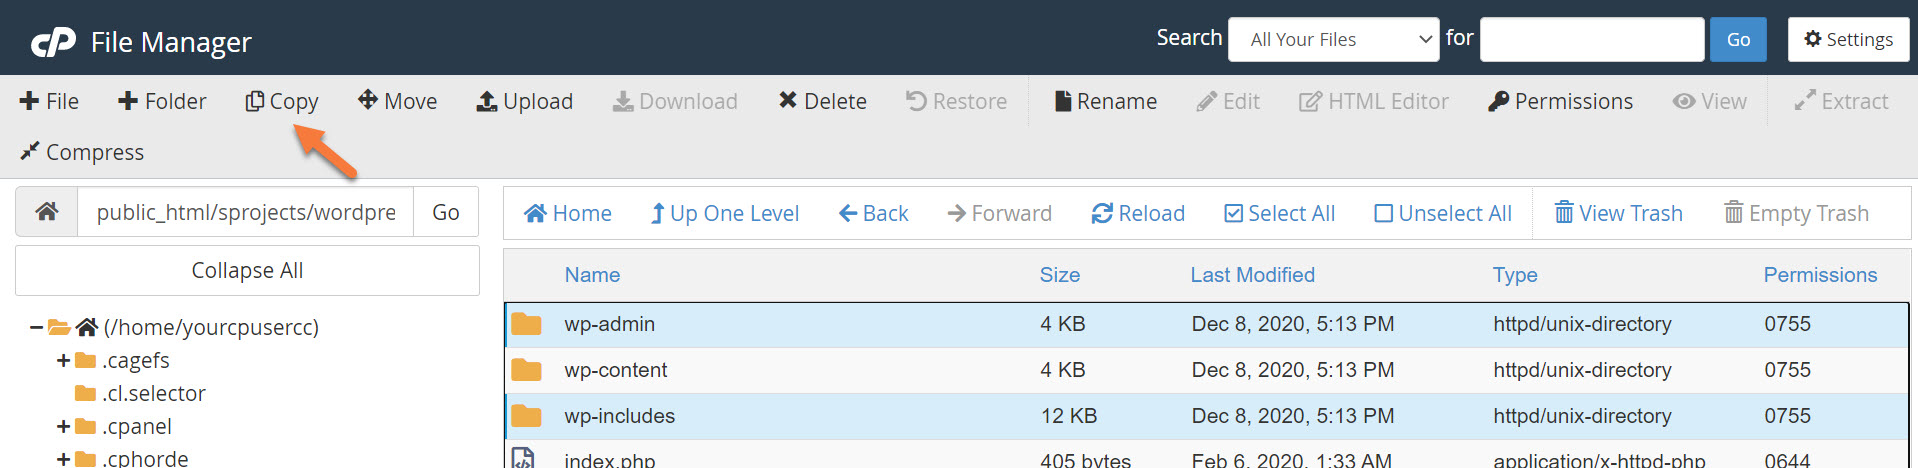This screenshot has height=468, width=1918.
Task: Sort files by Last Modified column
Action: click(x=1252, y=275)
